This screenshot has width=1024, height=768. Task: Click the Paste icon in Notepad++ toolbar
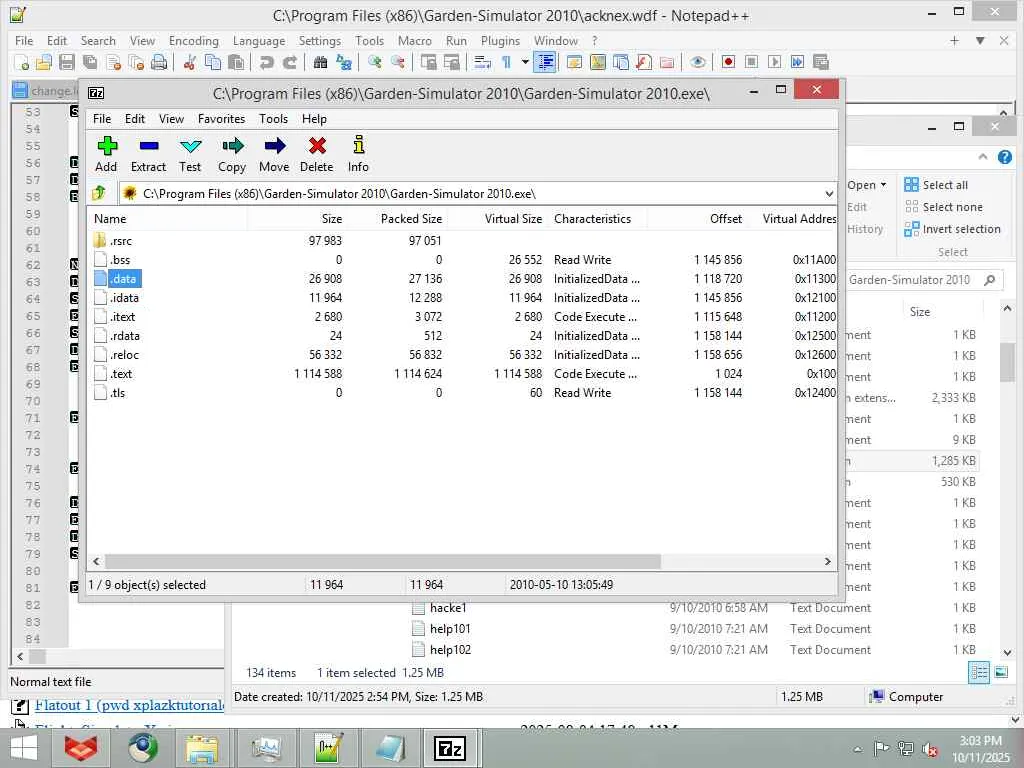[236, 62]
